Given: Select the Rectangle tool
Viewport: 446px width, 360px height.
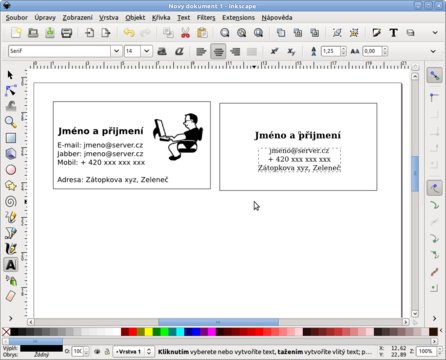Looking at the screenshot, I should pyautogui.click(x=11, y=138).
